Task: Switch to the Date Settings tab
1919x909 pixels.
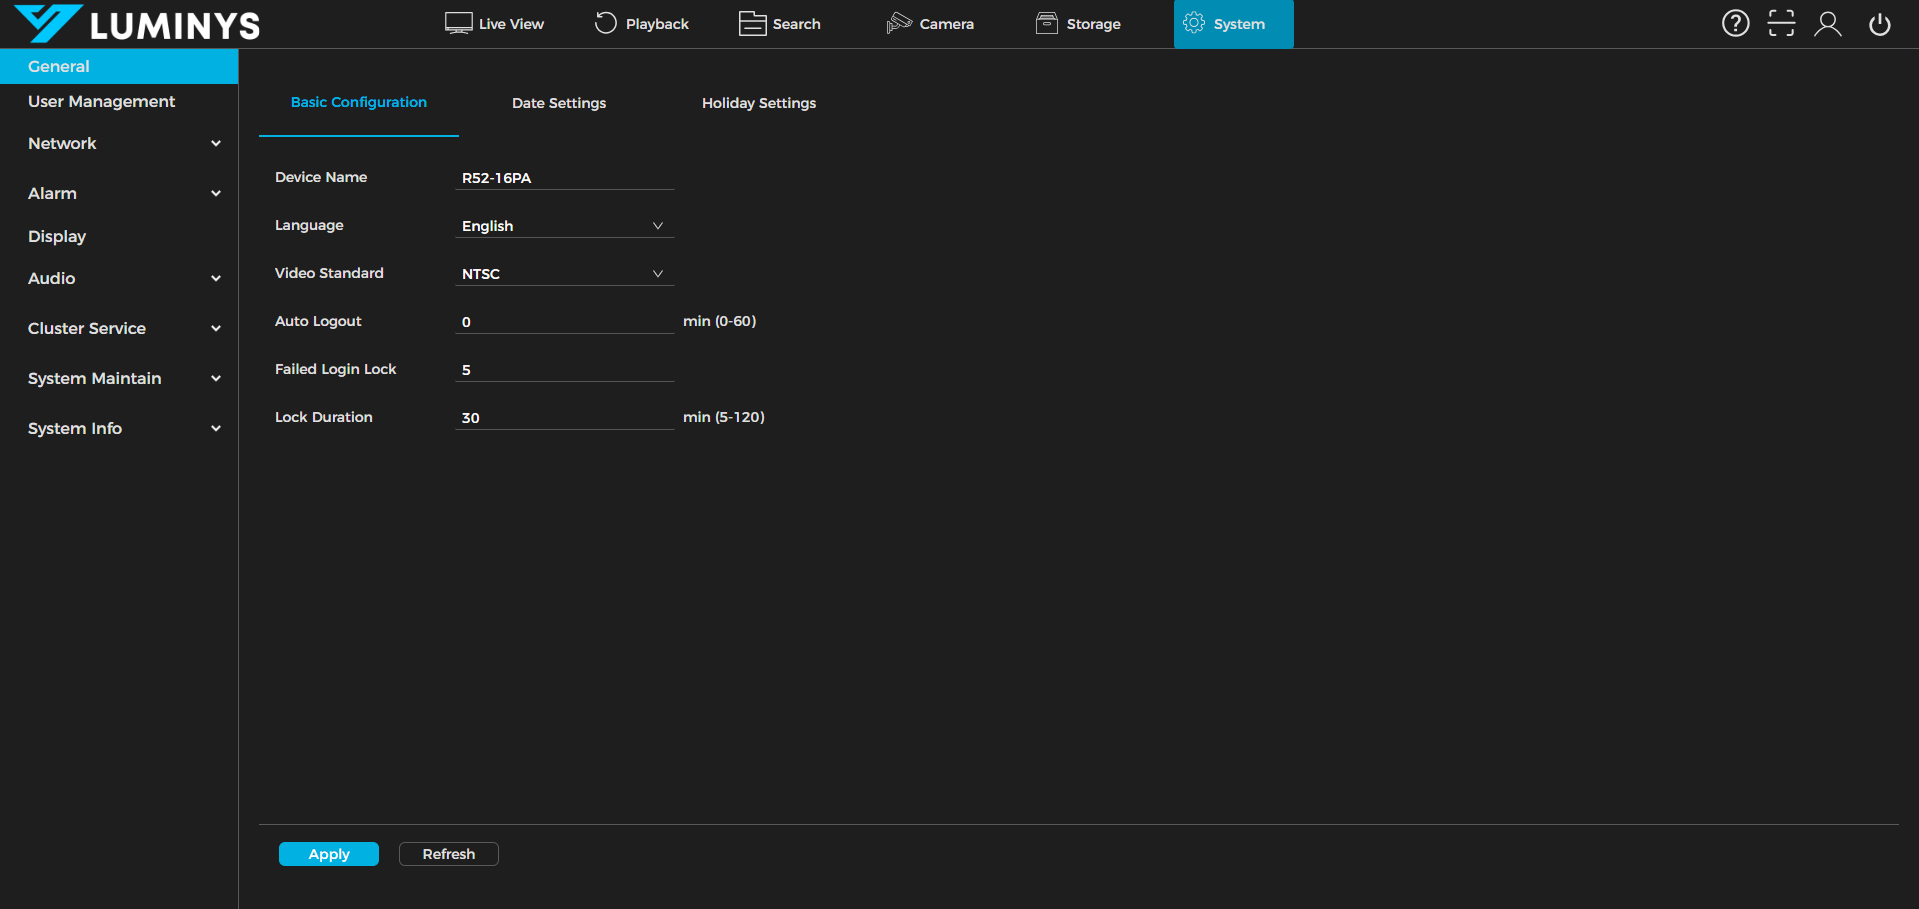Action: tap(558, 103)
